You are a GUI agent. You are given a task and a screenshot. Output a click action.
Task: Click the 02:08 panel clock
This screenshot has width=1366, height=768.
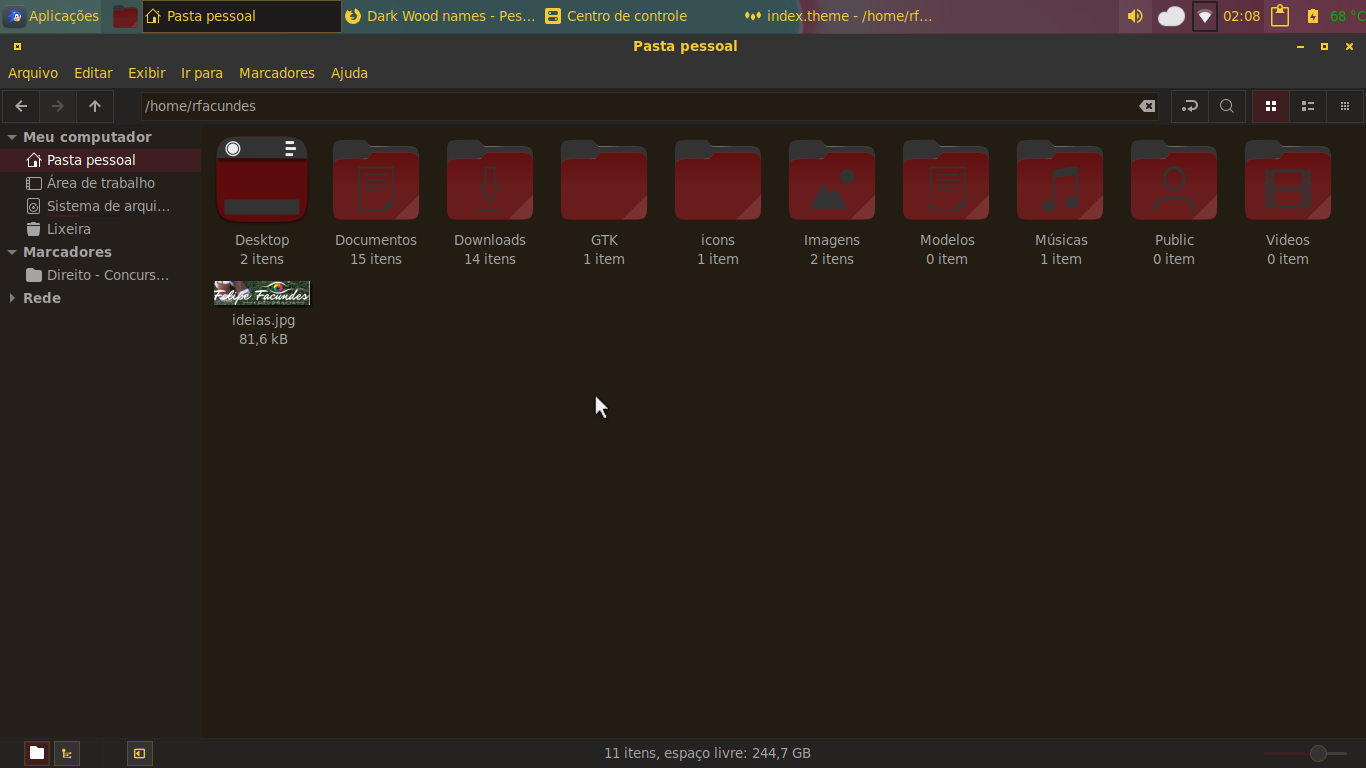(1242, 16)
